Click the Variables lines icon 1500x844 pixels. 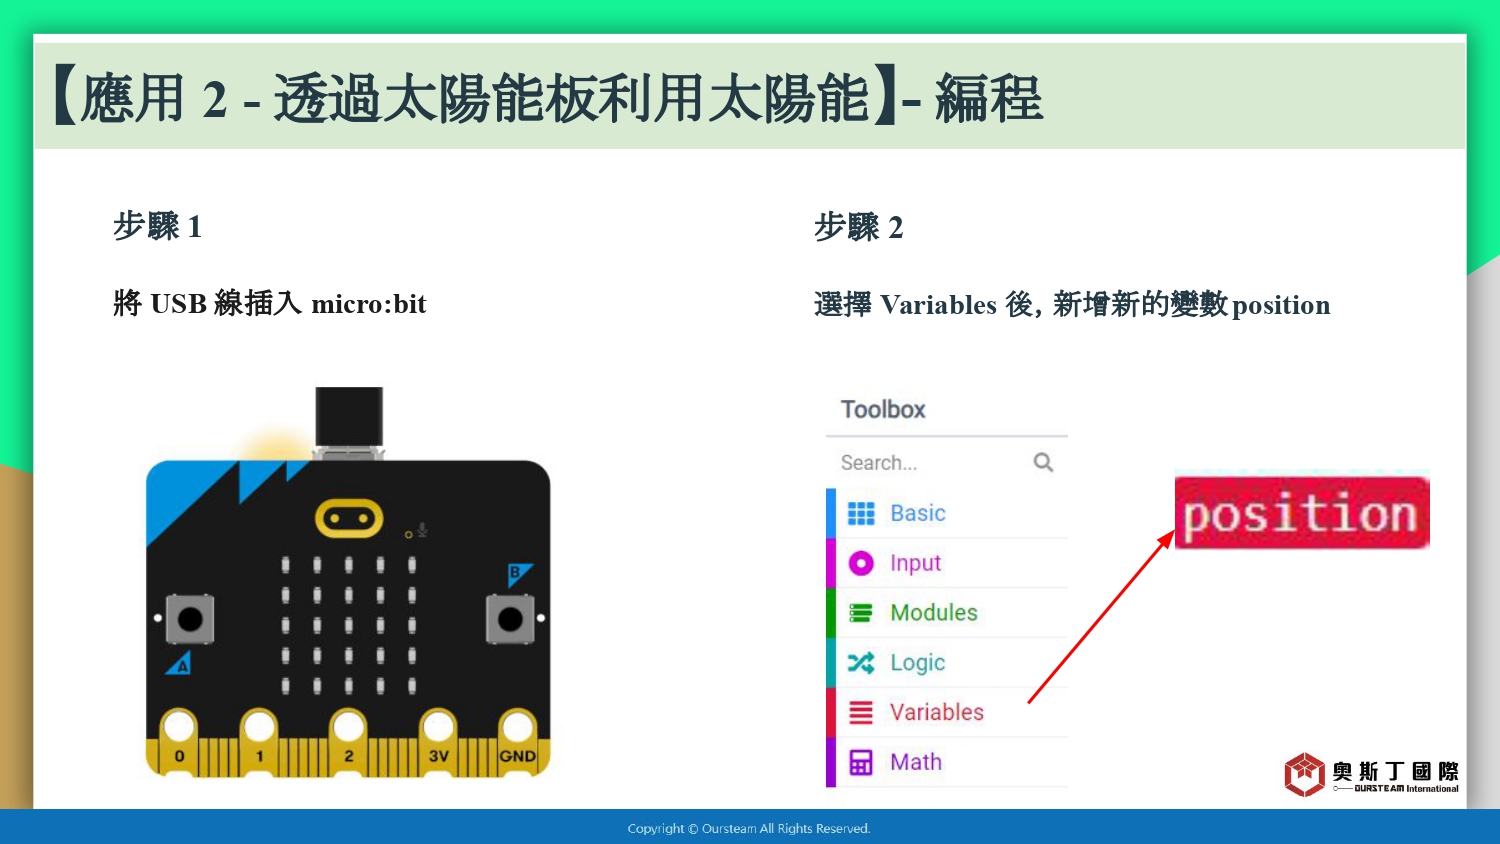(x=861, y=713)
